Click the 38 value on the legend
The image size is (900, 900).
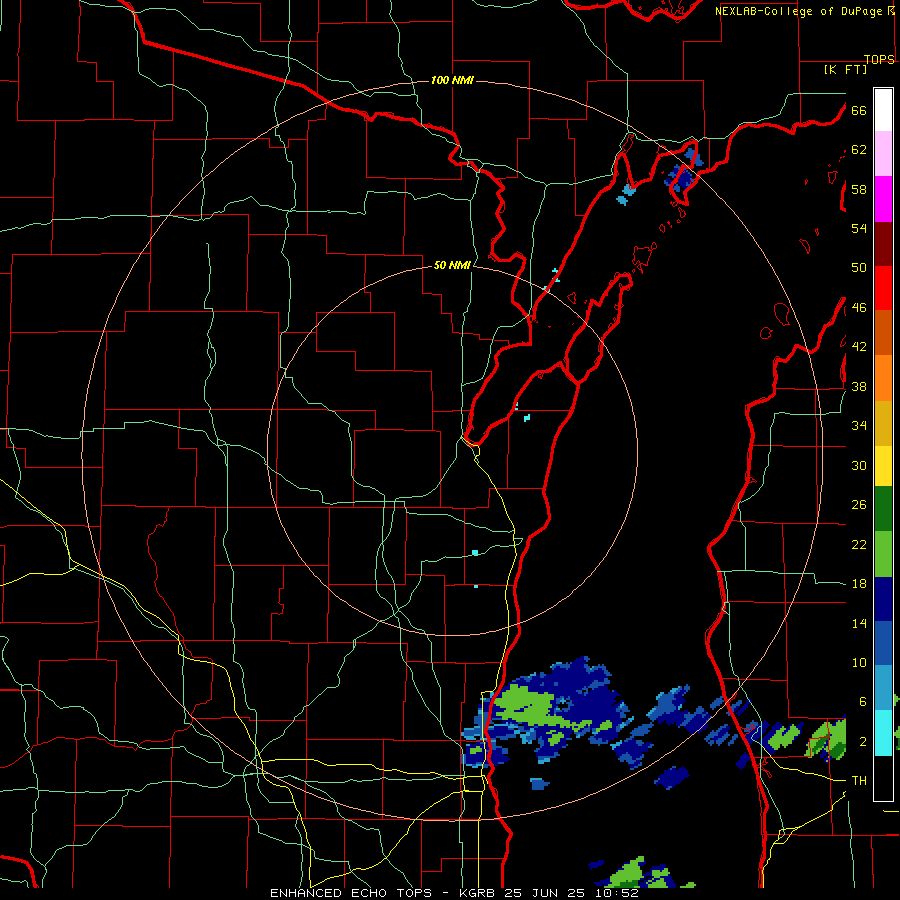(x=859, y=387)
